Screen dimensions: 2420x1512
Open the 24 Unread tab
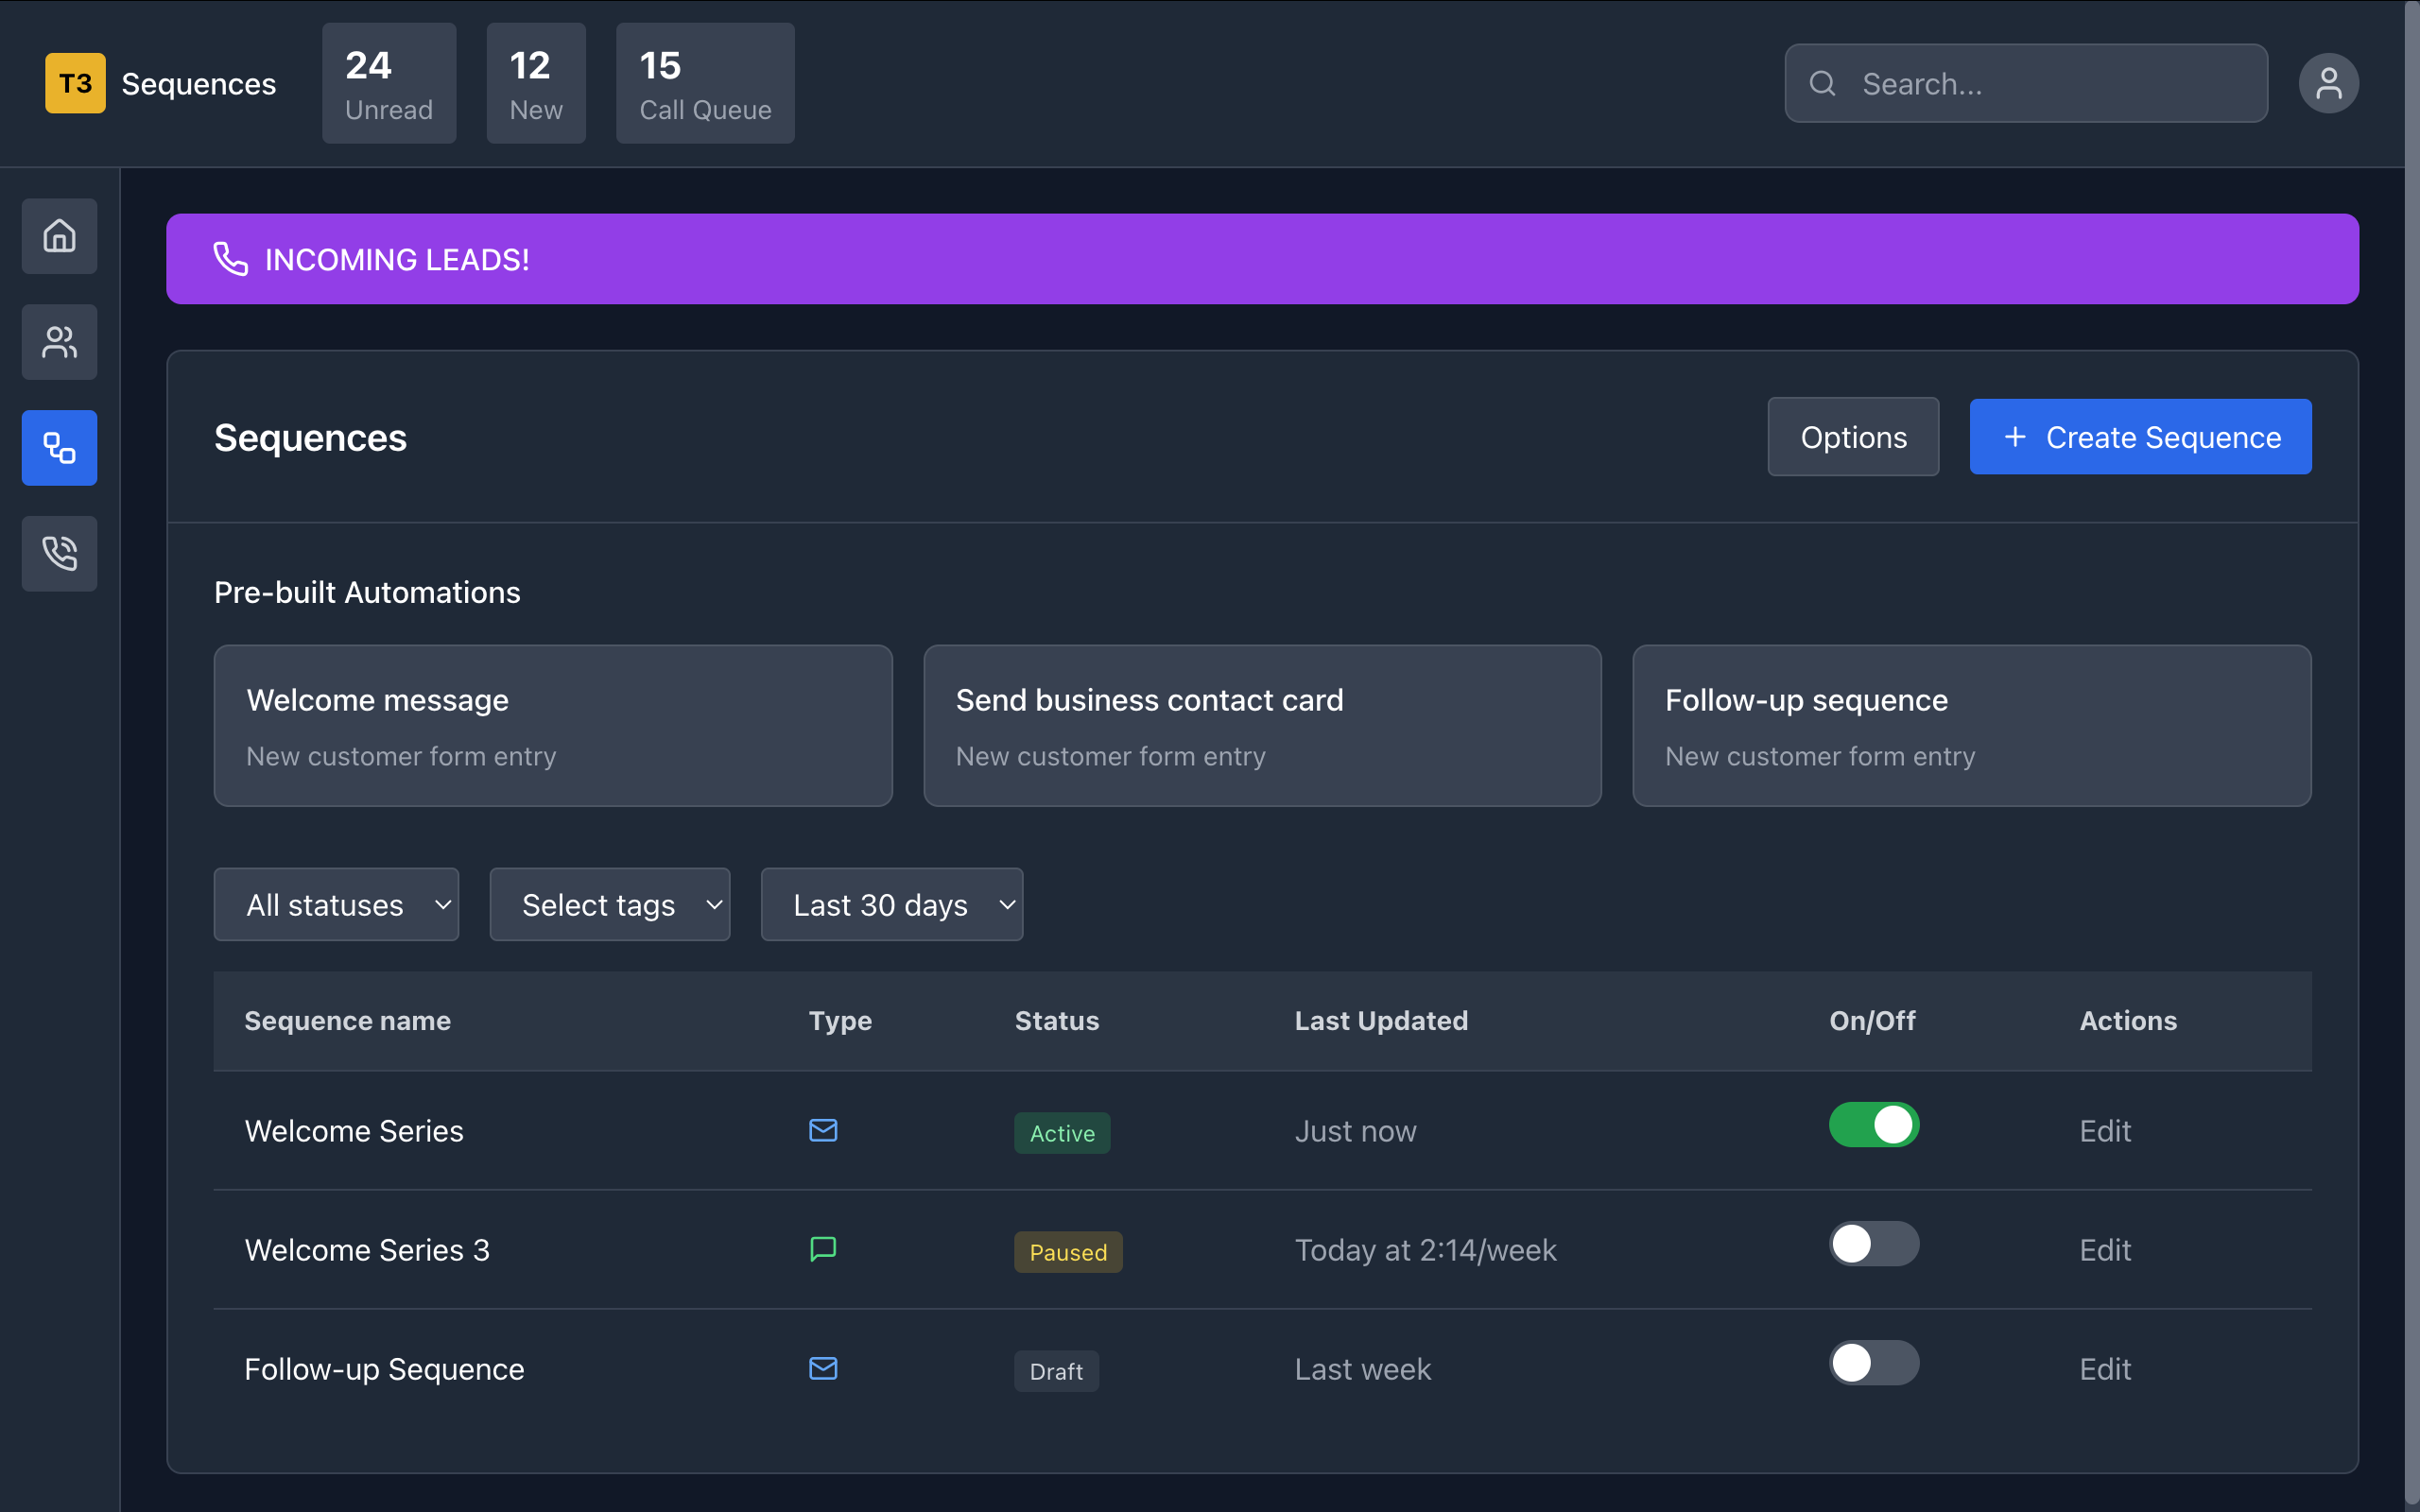pyautogui.click(x=389, y=83)
